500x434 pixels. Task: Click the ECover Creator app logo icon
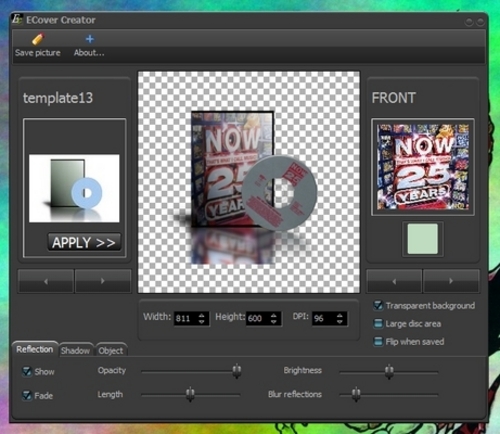[17, 19]
